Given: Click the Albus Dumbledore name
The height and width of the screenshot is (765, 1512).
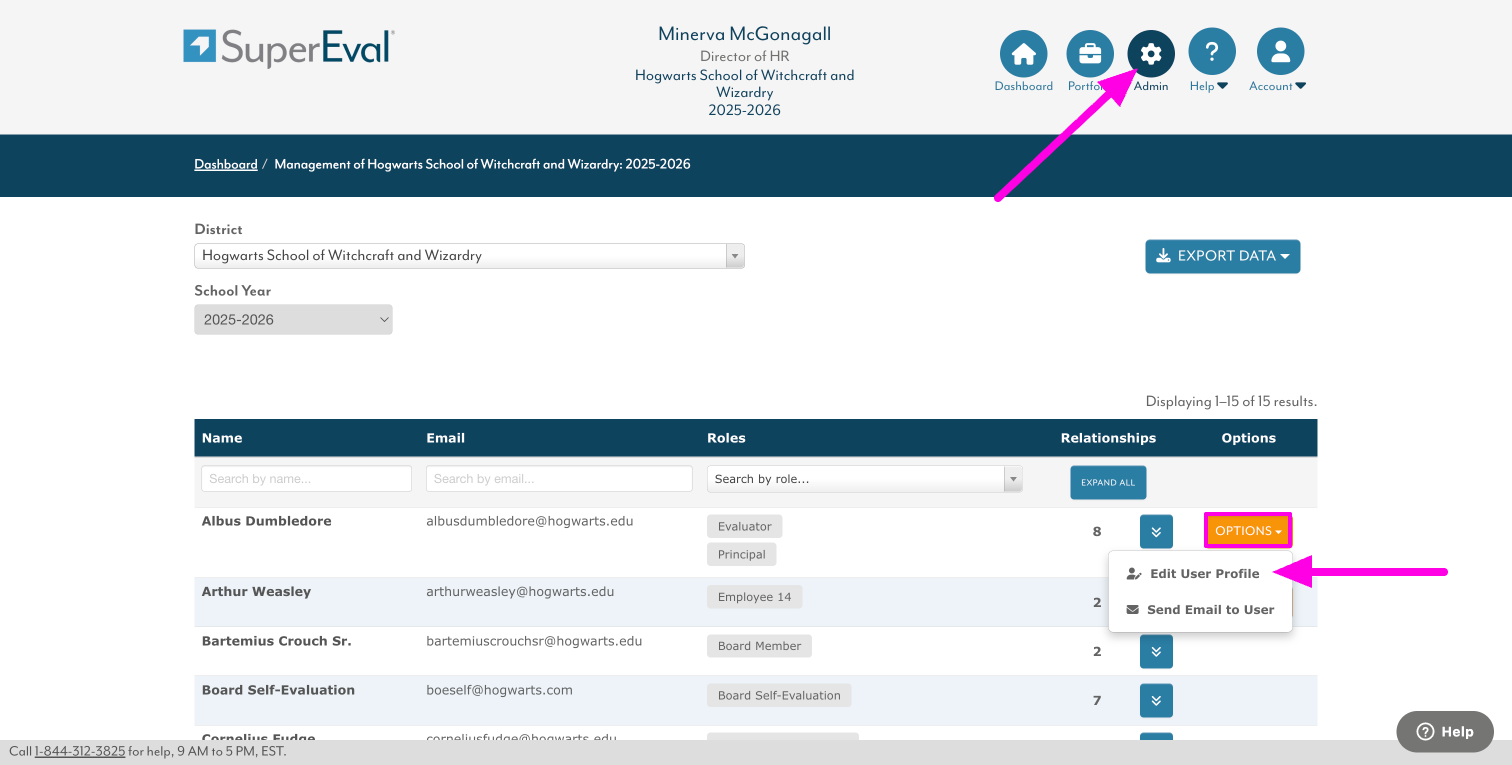Looking at the screenshot, I should coord(266,521).
